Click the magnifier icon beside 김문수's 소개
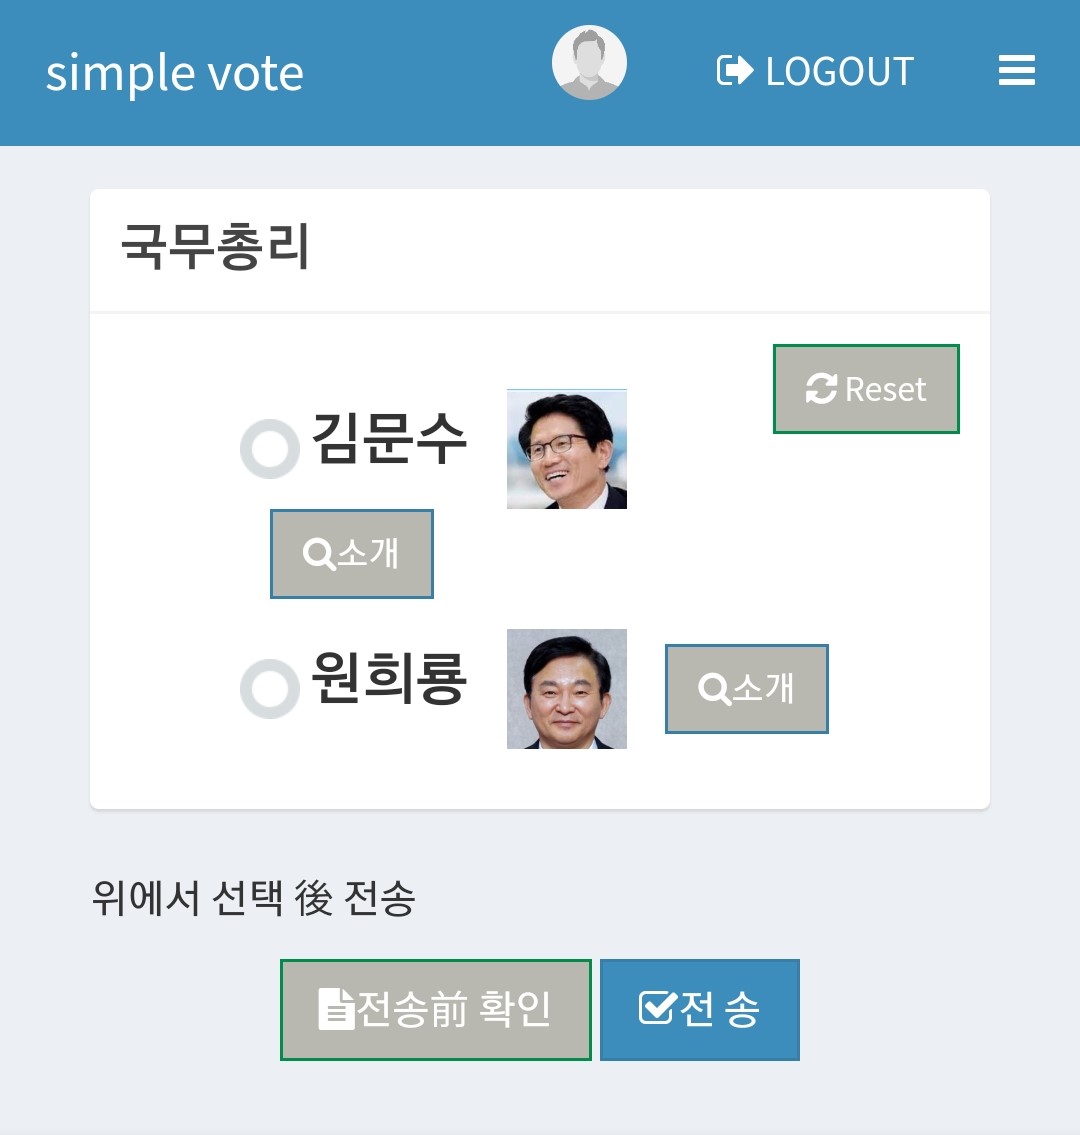This screenshot has height=1135, width=1080. pos(318,554)
